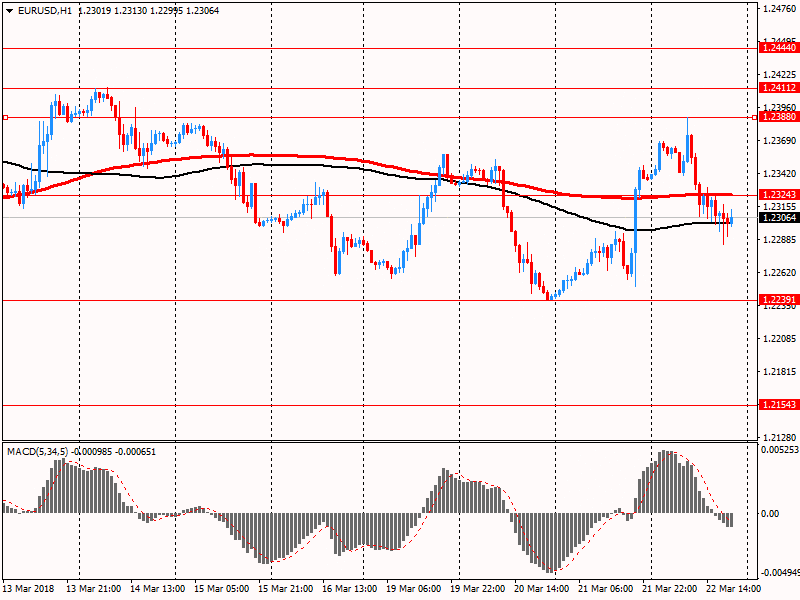800x600 pixels.
Task: Click the 1.22885 price scale value
Action: click(x=780, y=240)
